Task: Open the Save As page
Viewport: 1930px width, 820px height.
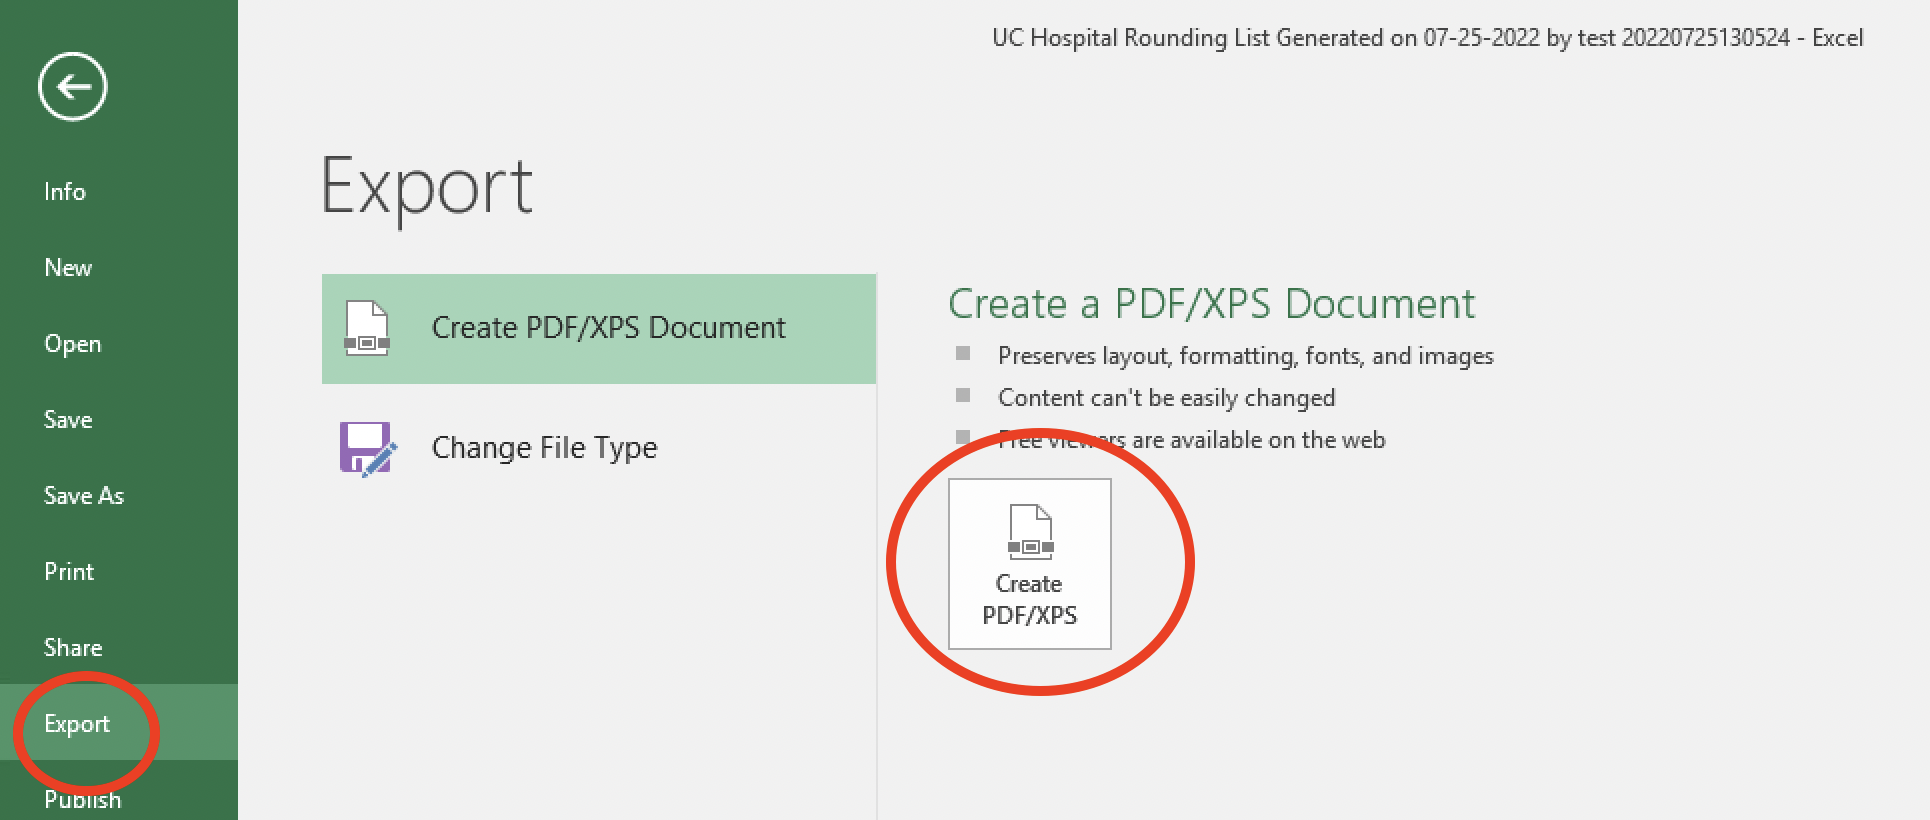Action: (x=84, y=496)
